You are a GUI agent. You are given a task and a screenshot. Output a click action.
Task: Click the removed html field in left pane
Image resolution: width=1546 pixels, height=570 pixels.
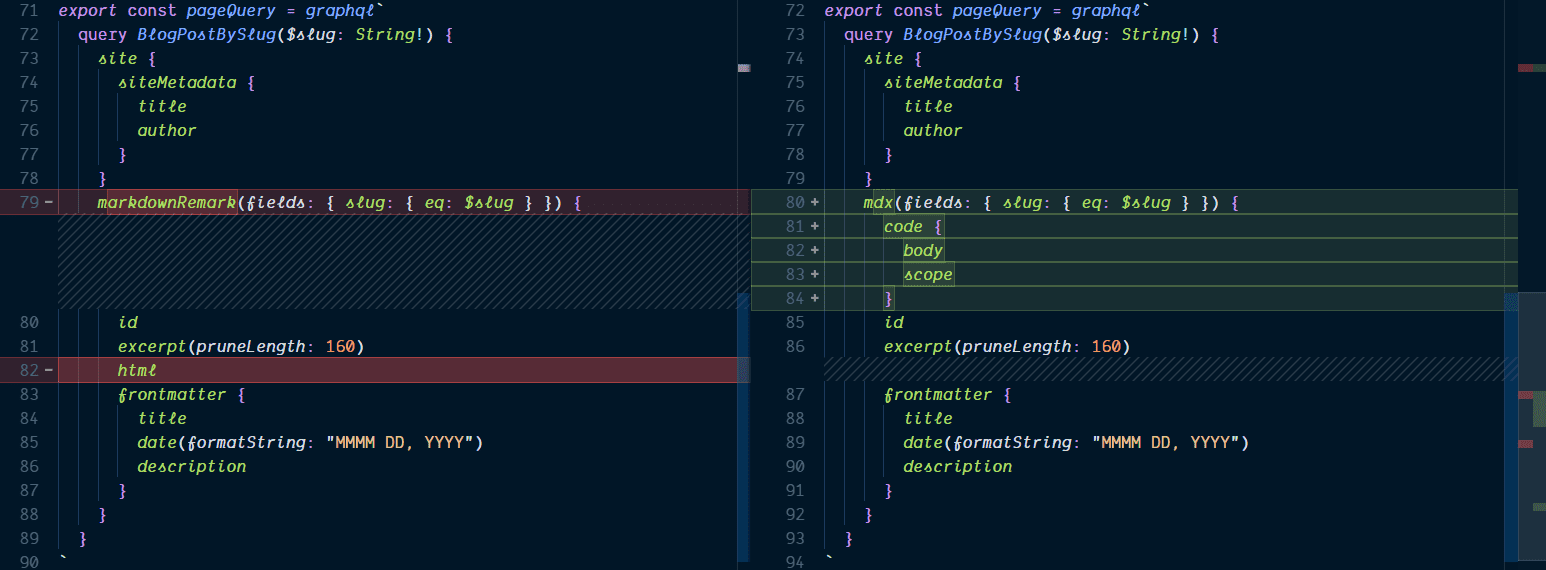point(138,371)
